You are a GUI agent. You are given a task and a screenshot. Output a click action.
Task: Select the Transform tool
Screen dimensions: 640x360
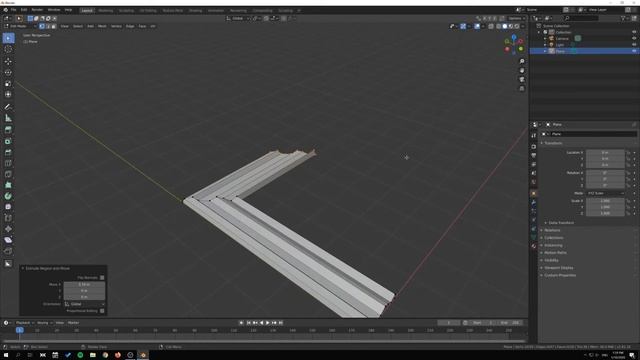click(x=8, y=94)
